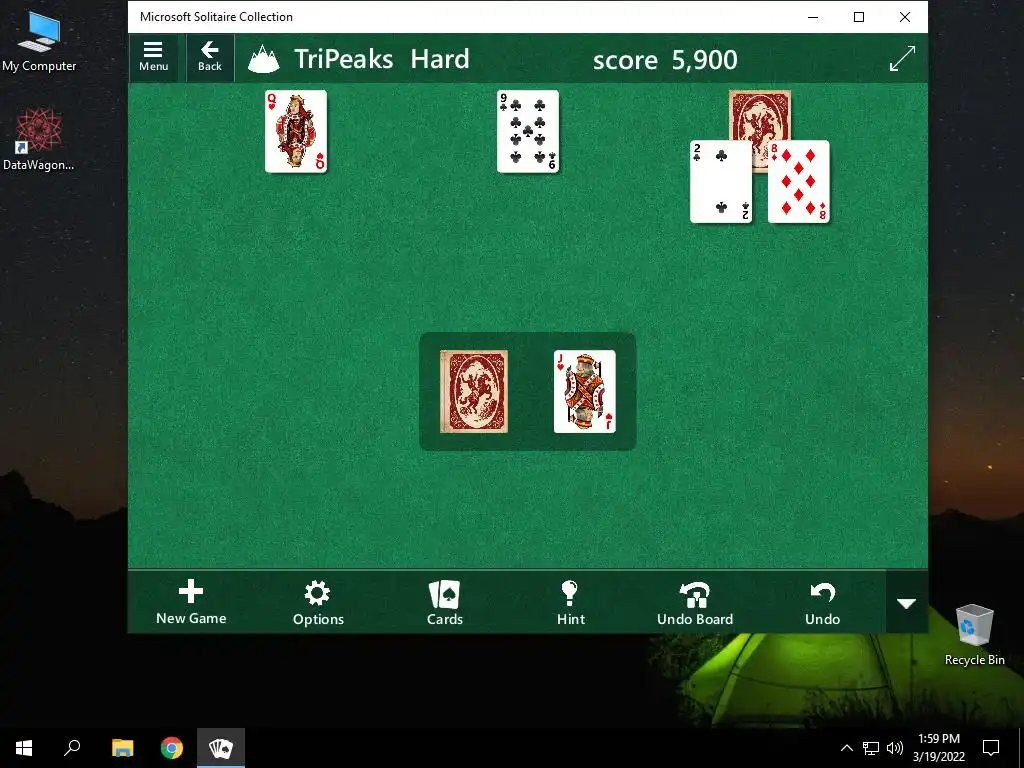Image resolution: width=1024 pixels, height=768 pixels.
Task: Draw a card from the face-down stock pile
Action: (x=474, y=391)
